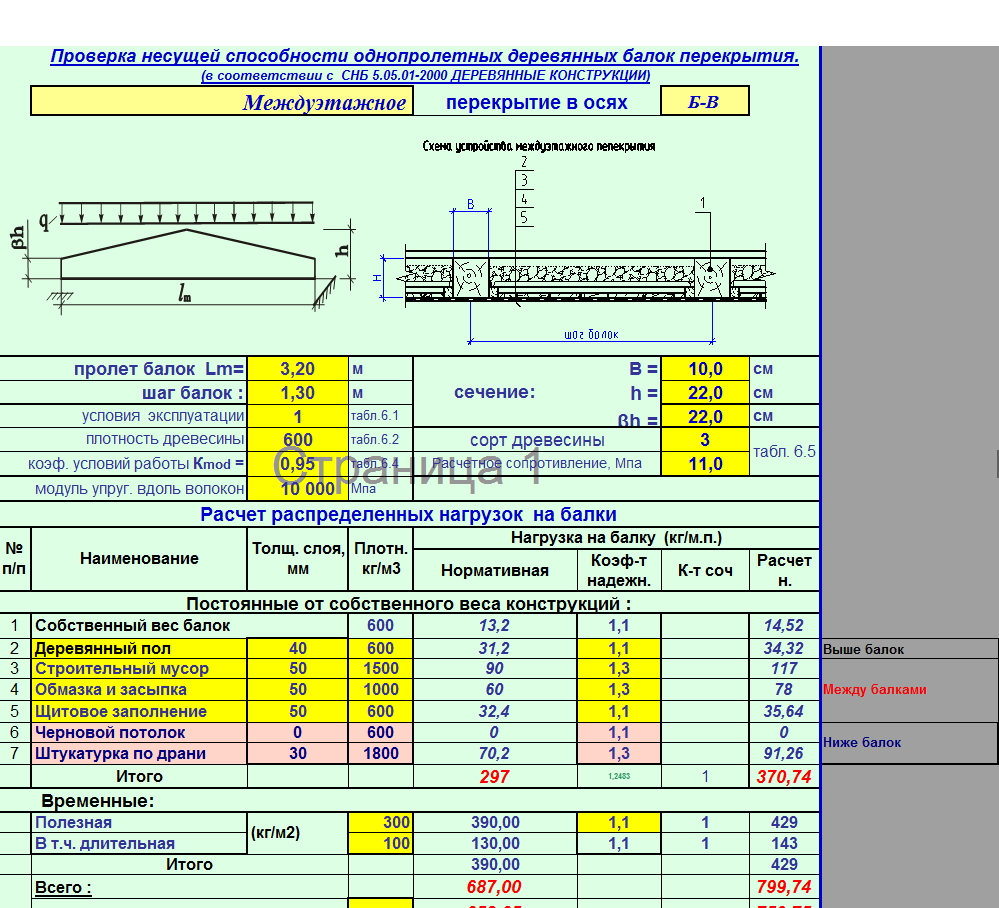Select the wood density value 600
Viewport: 999px width, 908px height.
tap(298, 440)
